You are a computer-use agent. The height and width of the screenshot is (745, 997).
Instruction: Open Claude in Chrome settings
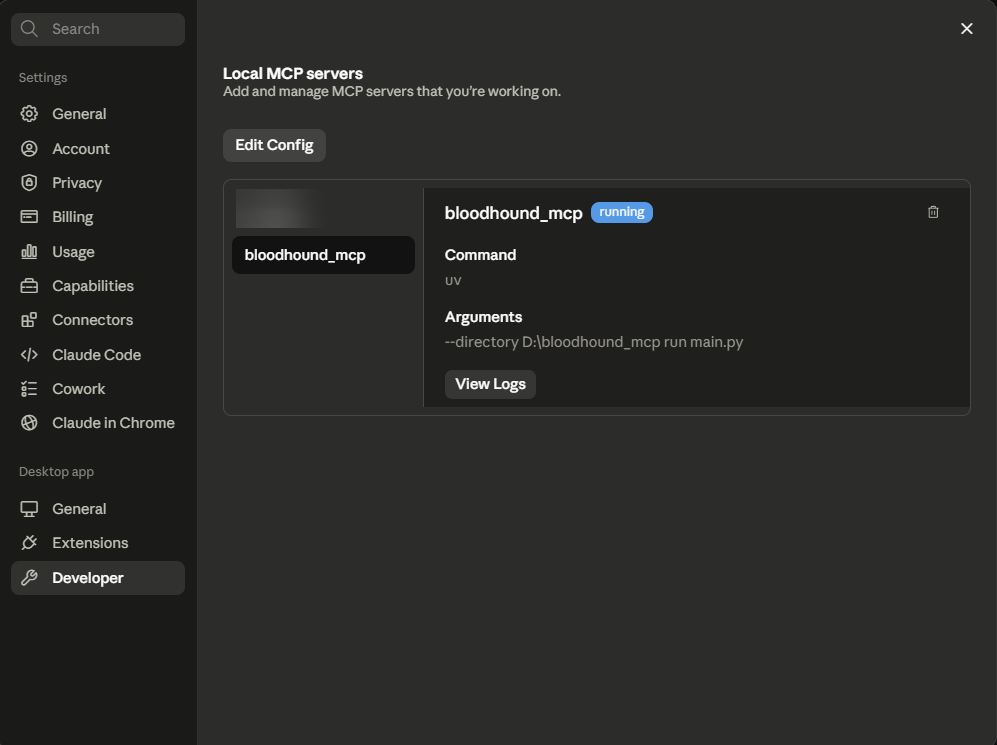[x=98, y=423]
